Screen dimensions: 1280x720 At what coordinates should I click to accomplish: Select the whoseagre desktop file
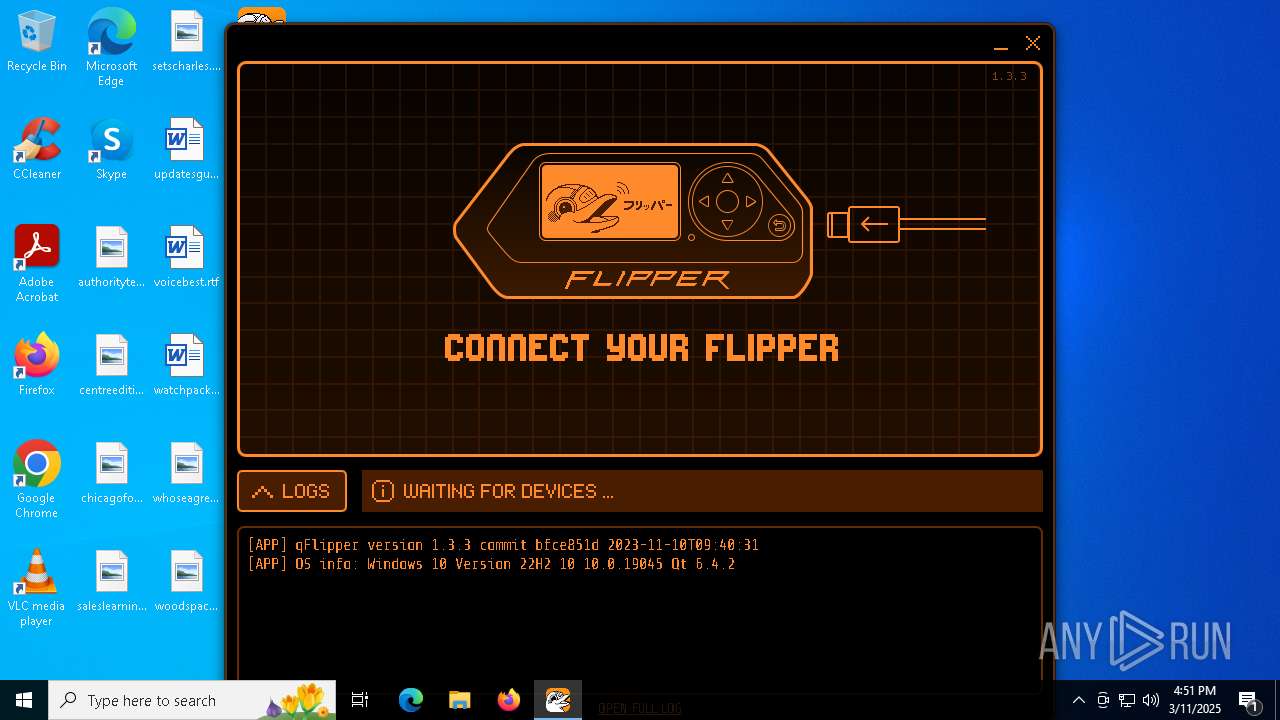click(186, 474)
